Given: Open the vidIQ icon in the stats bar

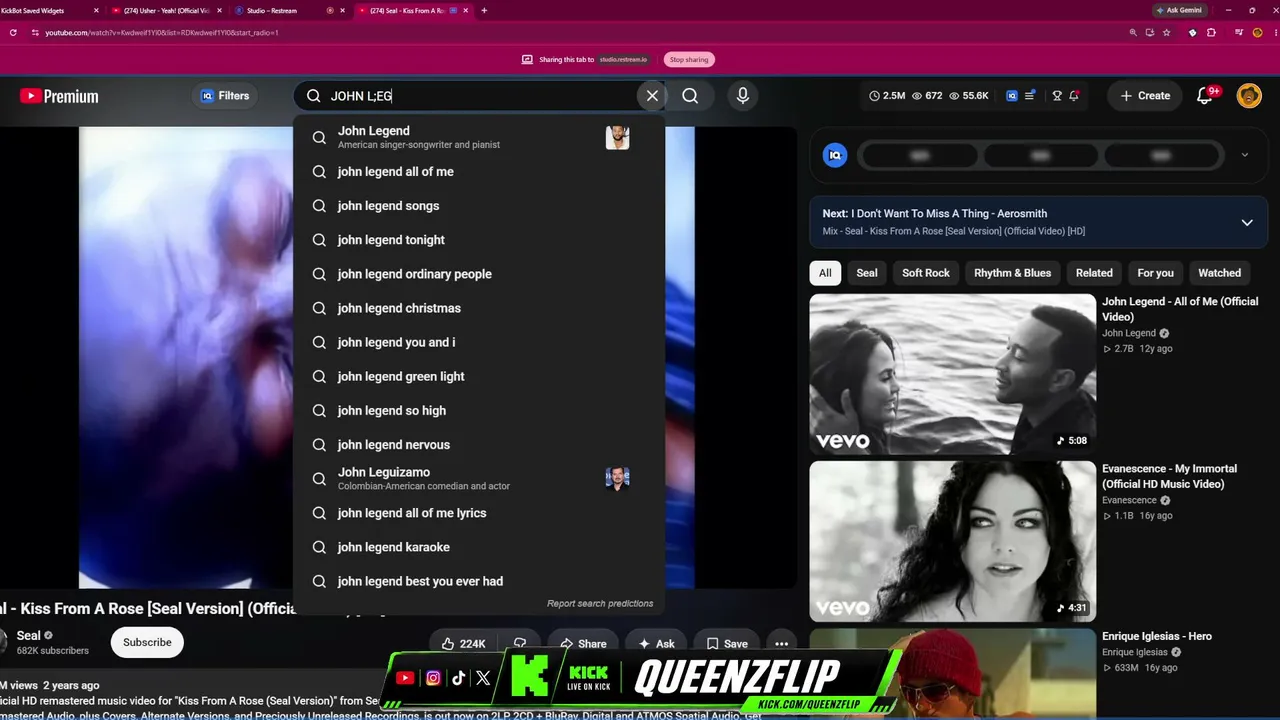Looking at the screenshot, I should [1012, 96].
